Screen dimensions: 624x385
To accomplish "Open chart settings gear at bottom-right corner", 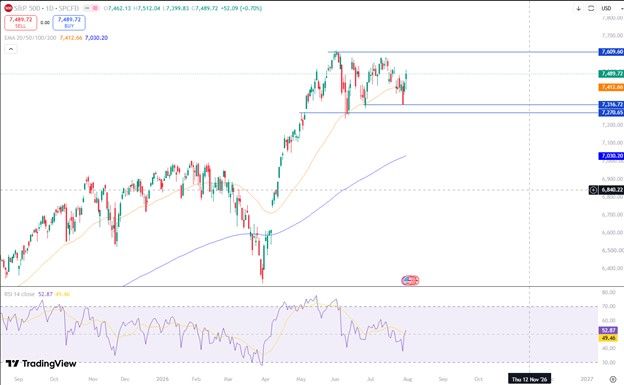I will coord(613,379).
